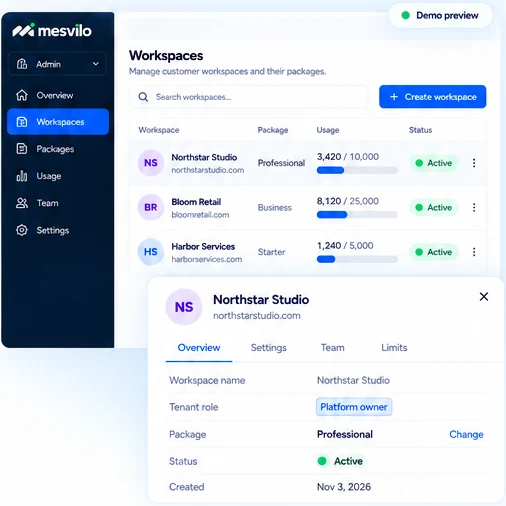Viewport: 506px width, 506px height.
Task: Click the Status column header
Action: [x=421, y=130]
